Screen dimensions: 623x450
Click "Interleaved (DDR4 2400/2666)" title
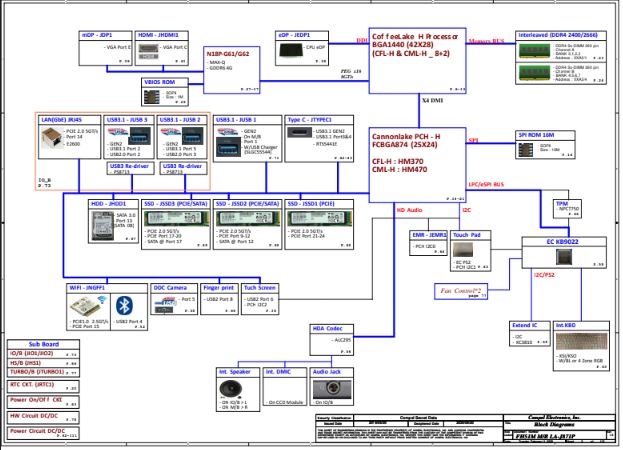pos(558,35)
